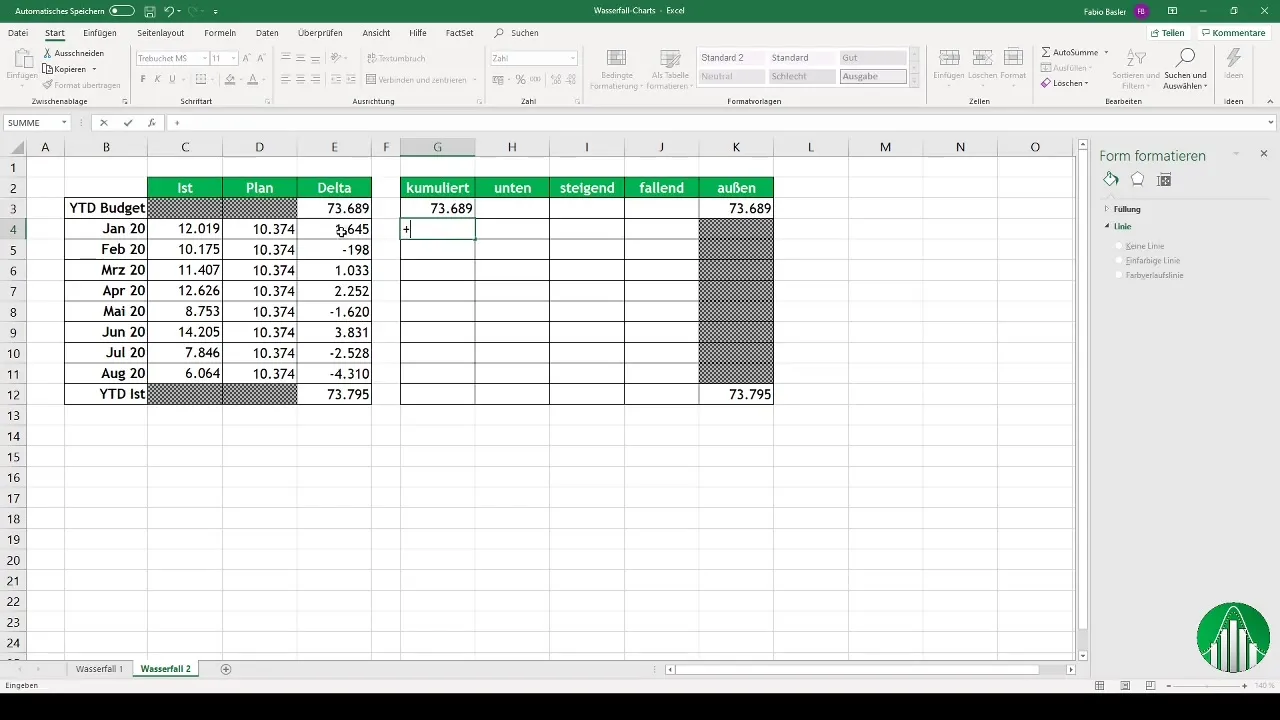Open Sortieren und Filtern

pyautogui.click(x=1136, y=68)
